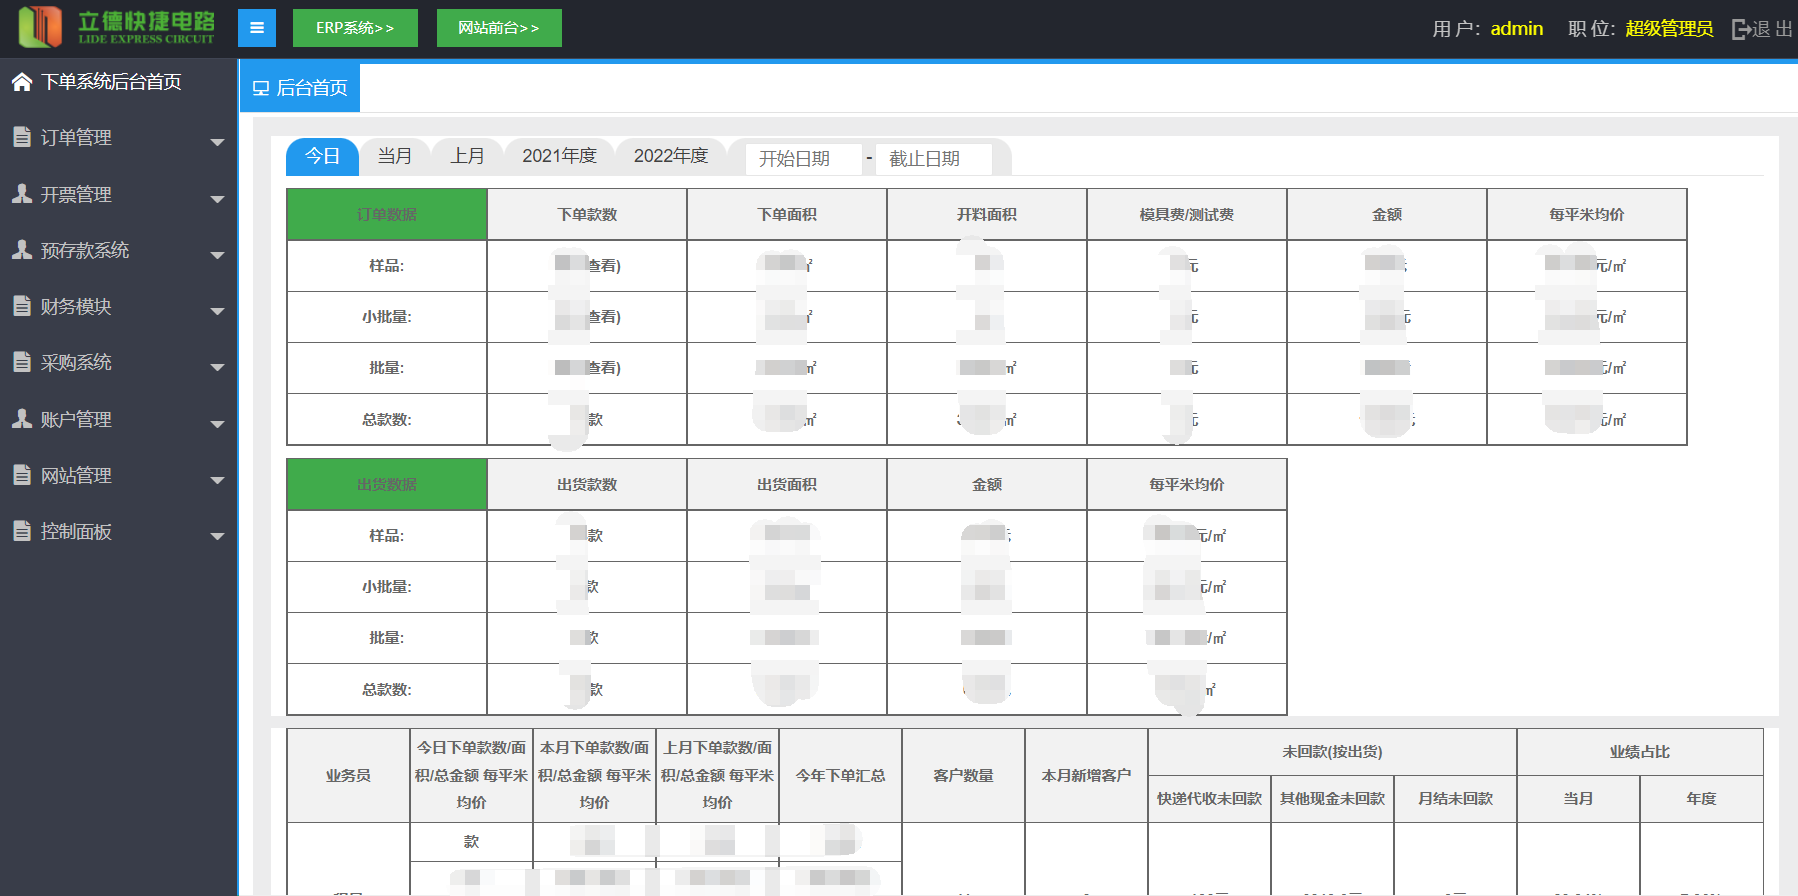Select the 2022年度 tab
Image resolution: width=1798 pixels, height=896 pixels.
pyautogui.click(x=670, y=156)
